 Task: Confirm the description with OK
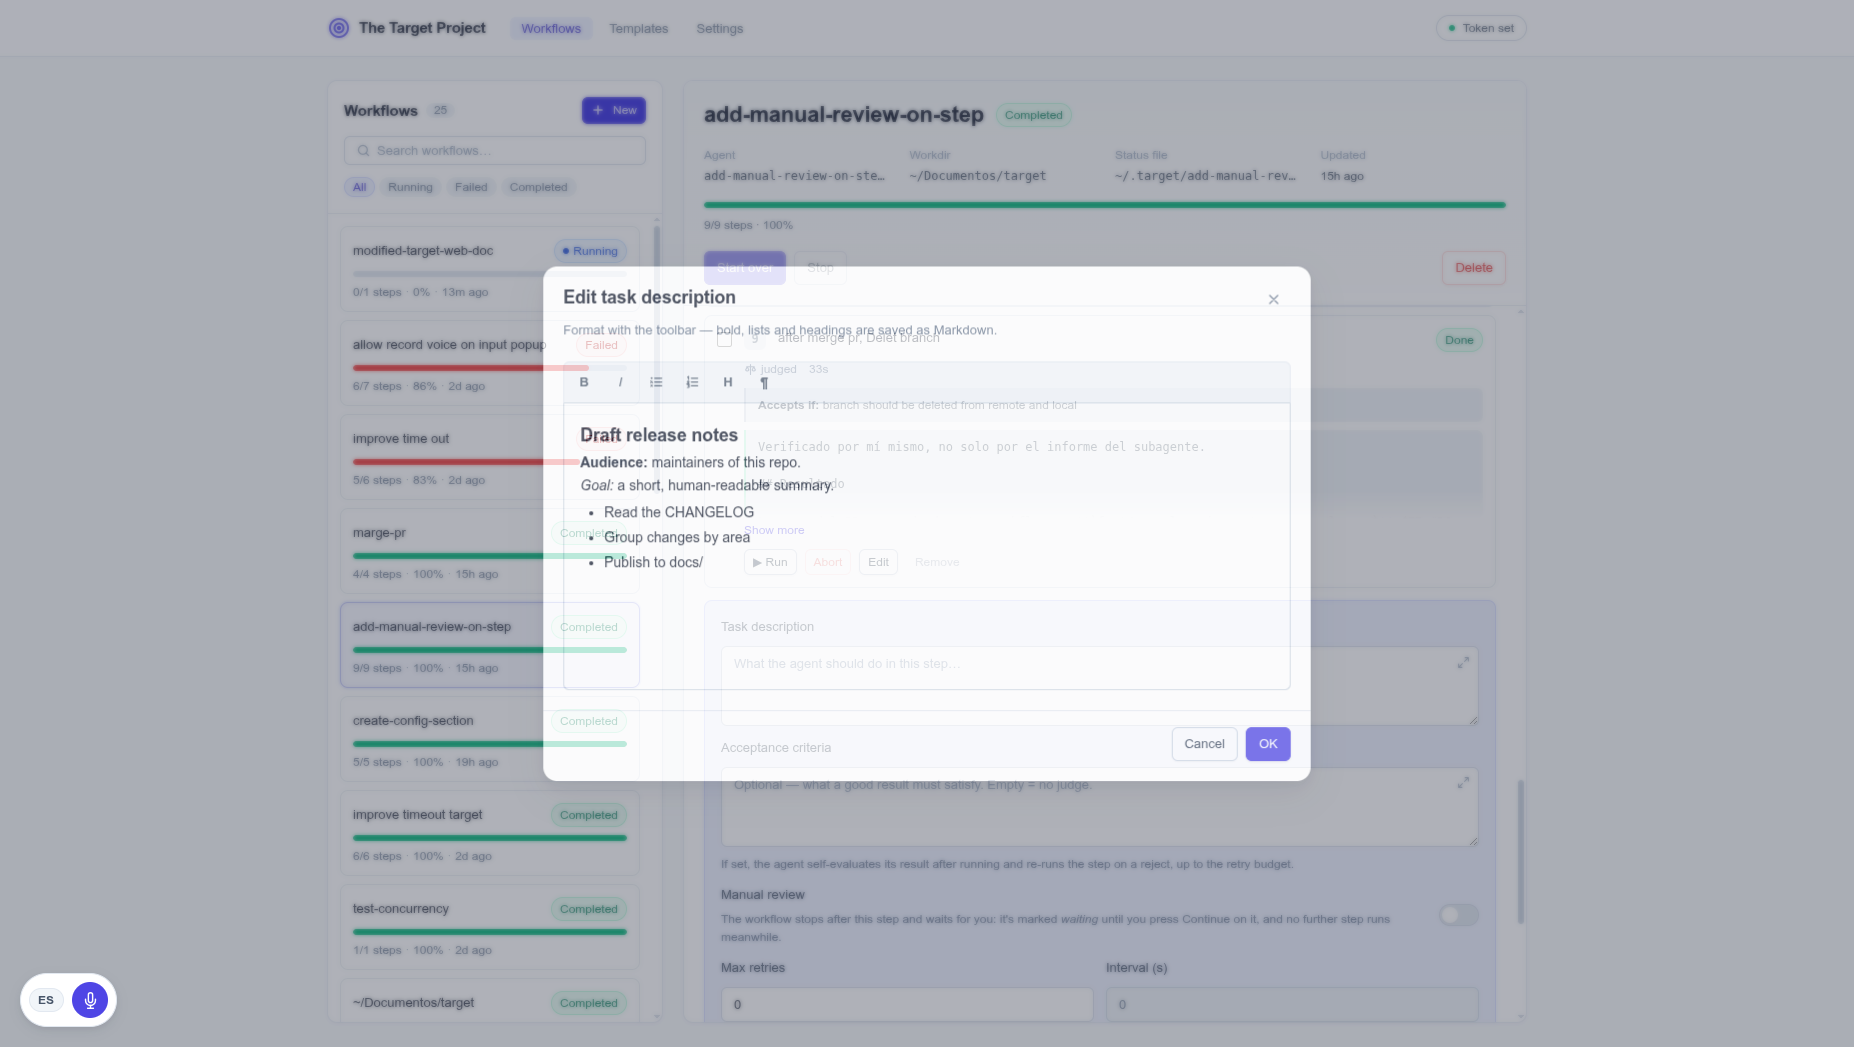(x=1268, y=744)
